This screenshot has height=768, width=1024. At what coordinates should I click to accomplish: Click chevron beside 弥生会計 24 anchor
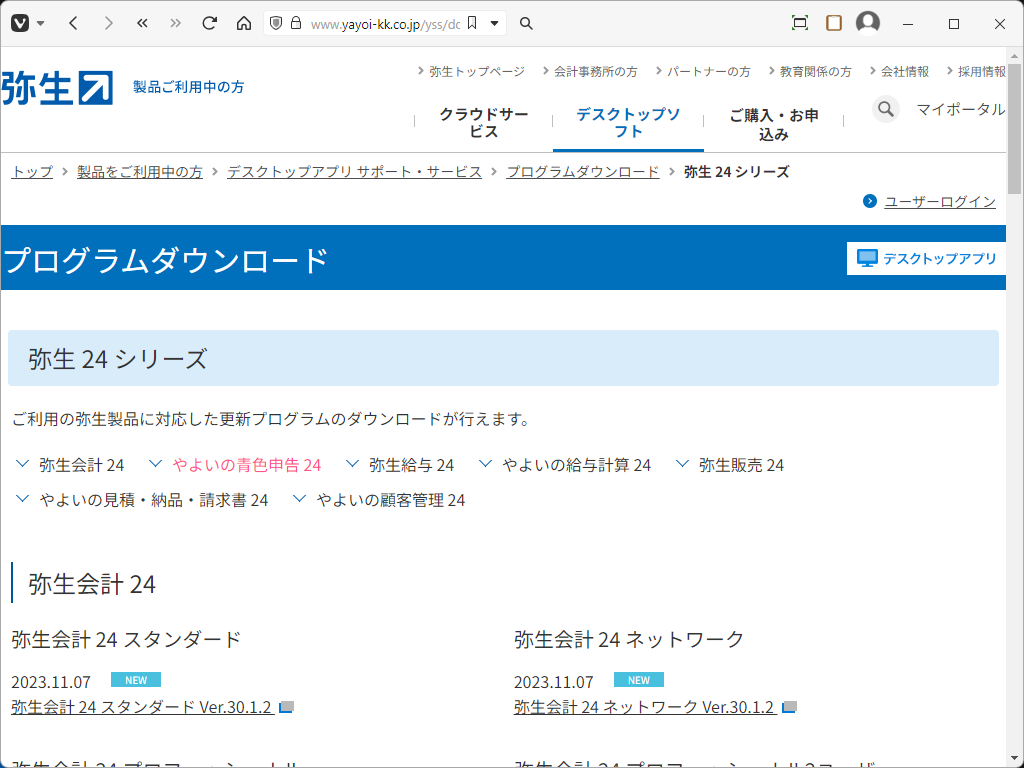coord(22,464)
